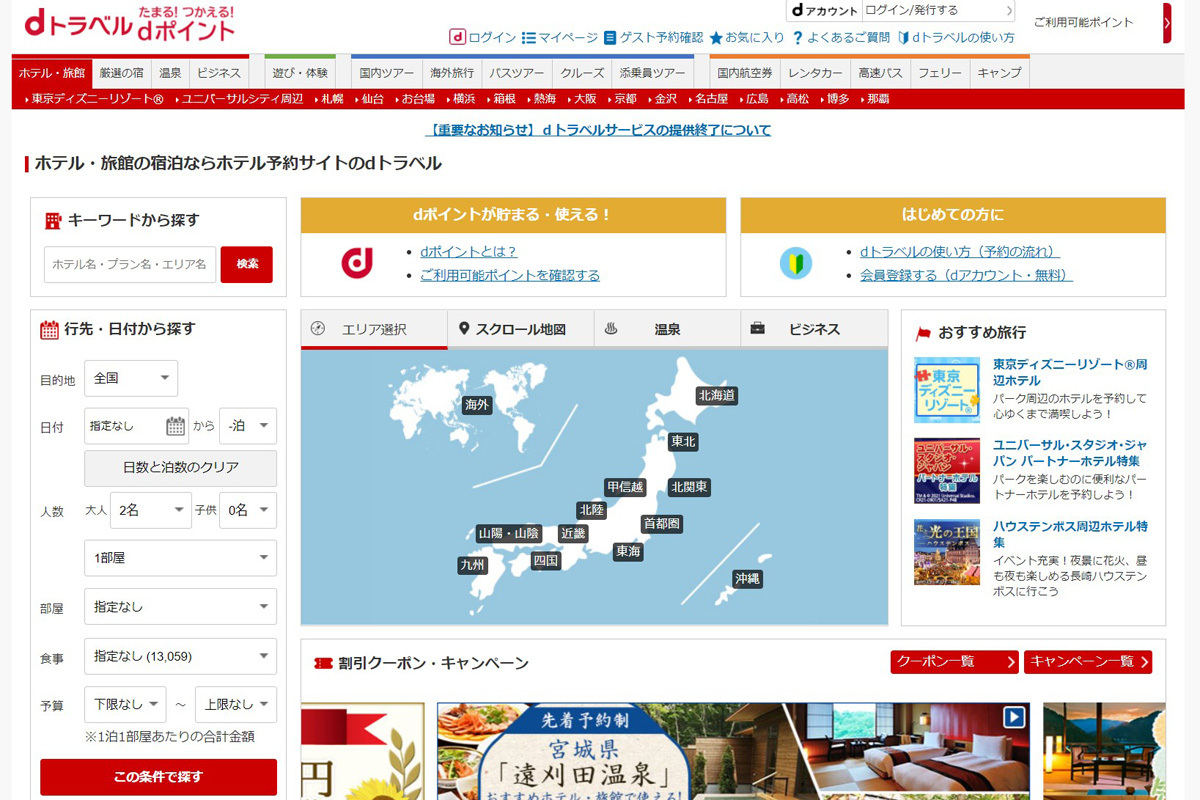This screenshot has width=1200, height=800.
Task: Open ハウステンボス thumbnail image
Action: pyautogui.click(x=947, y=552)
